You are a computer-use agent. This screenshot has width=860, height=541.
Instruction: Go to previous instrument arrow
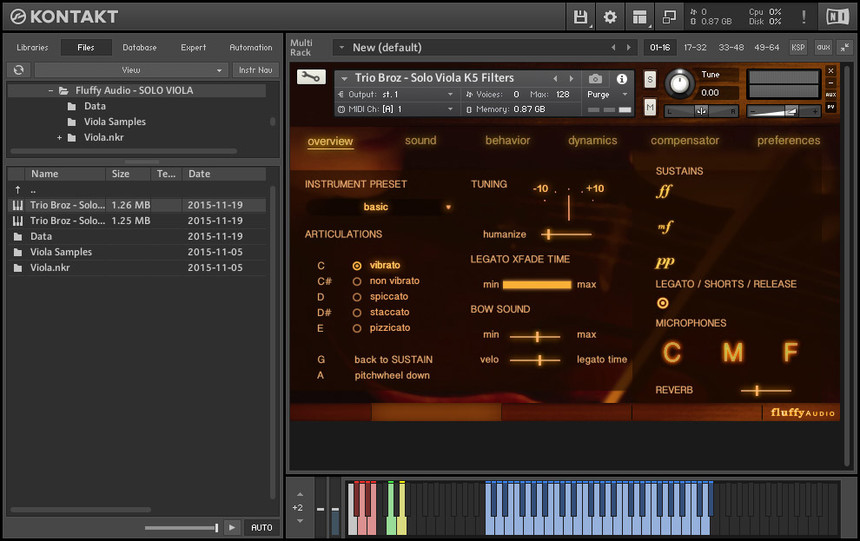coord(555,79)
